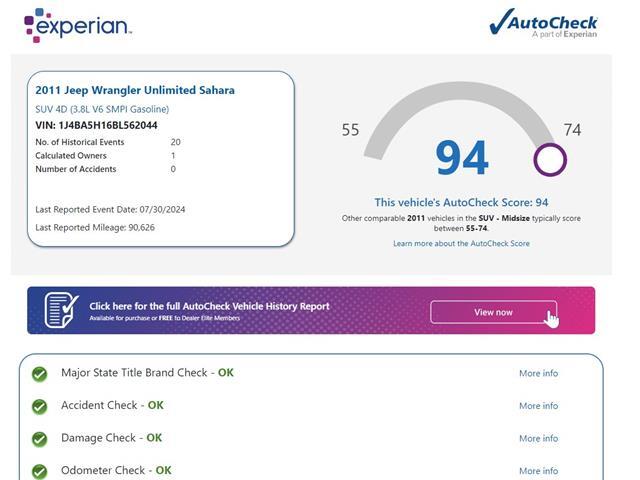Click green check icon for Major State Title Brand
640x480 pixels.
(x=40, y=374)
